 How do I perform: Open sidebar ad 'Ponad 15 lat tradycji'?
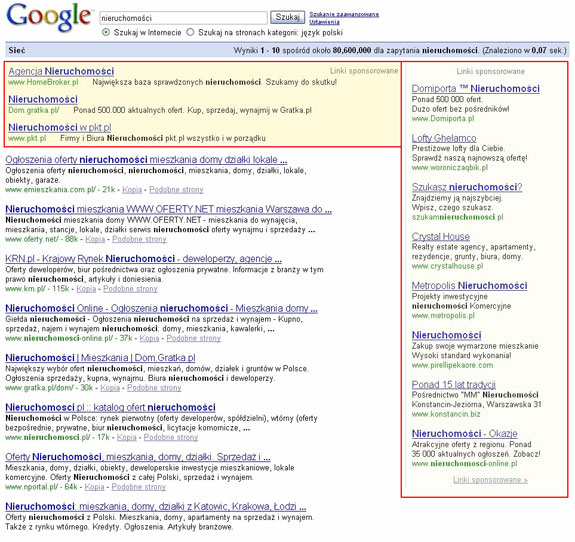coord(454,384)
